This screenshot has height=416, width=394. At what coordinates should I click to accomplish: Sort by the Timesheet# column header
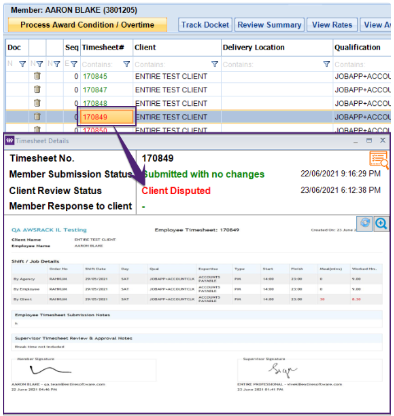(107, 47)
